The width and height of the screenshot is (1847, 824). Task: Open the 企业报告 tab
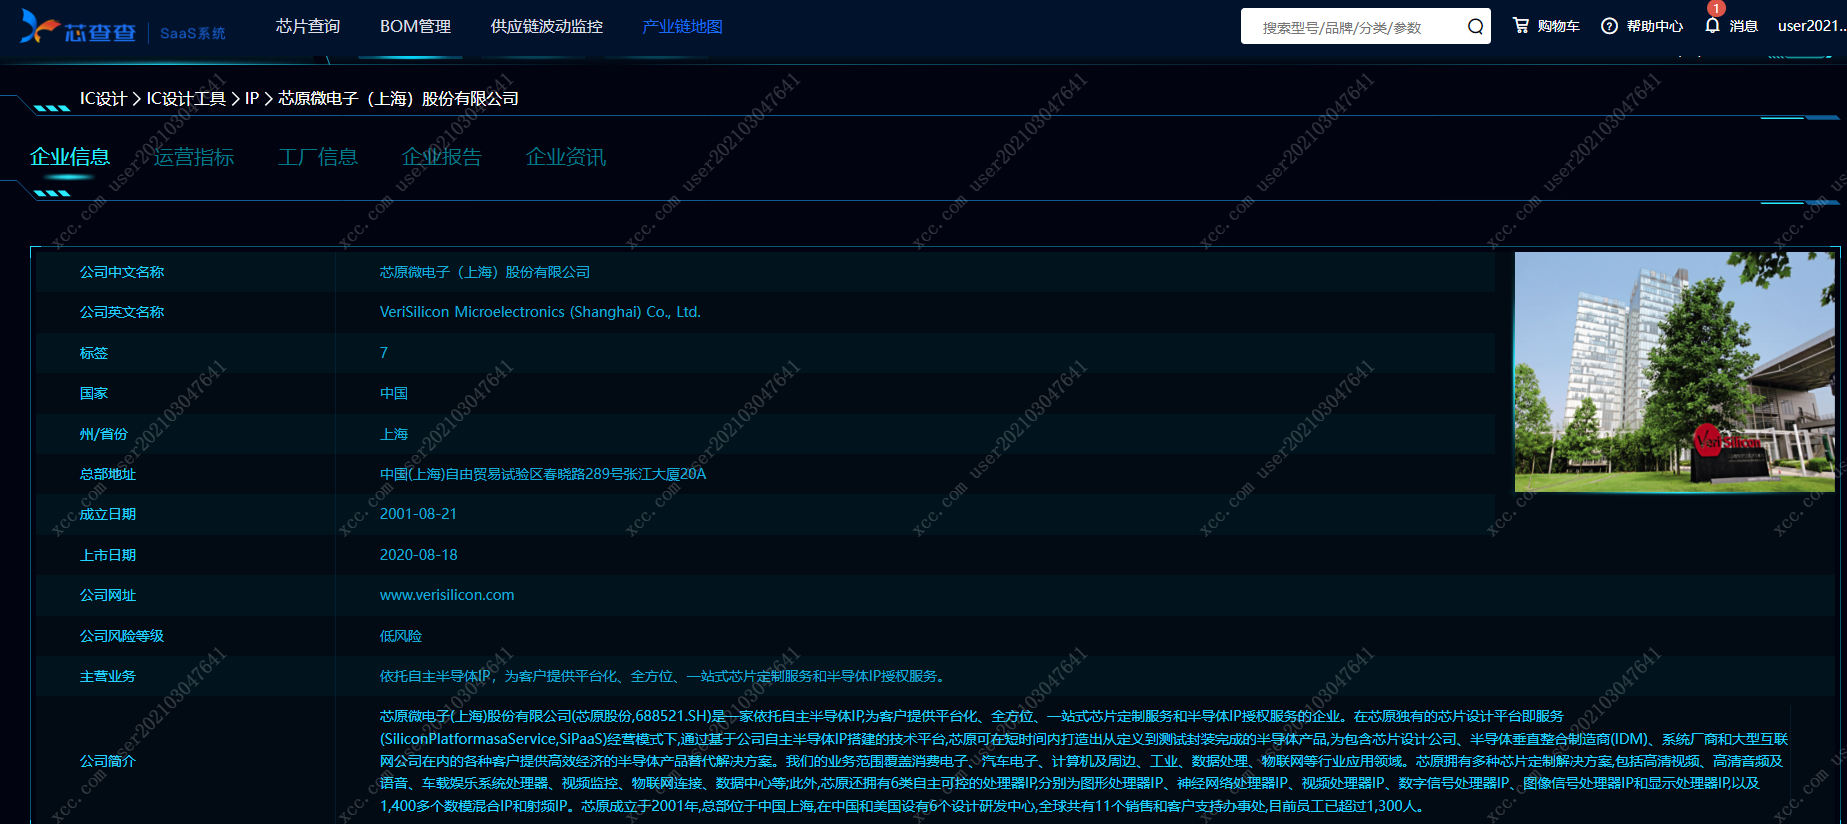click(442, 157)
